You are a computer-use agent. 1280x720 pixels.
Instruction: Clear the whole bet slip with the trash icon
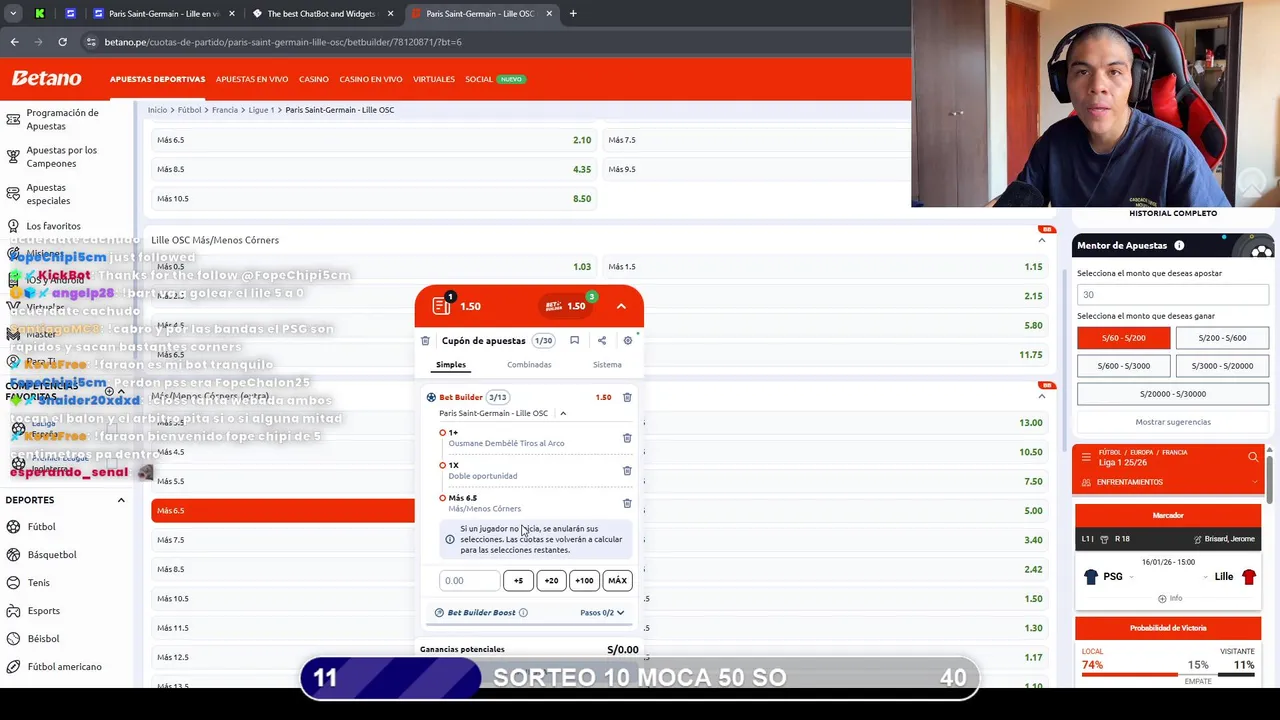425,341
